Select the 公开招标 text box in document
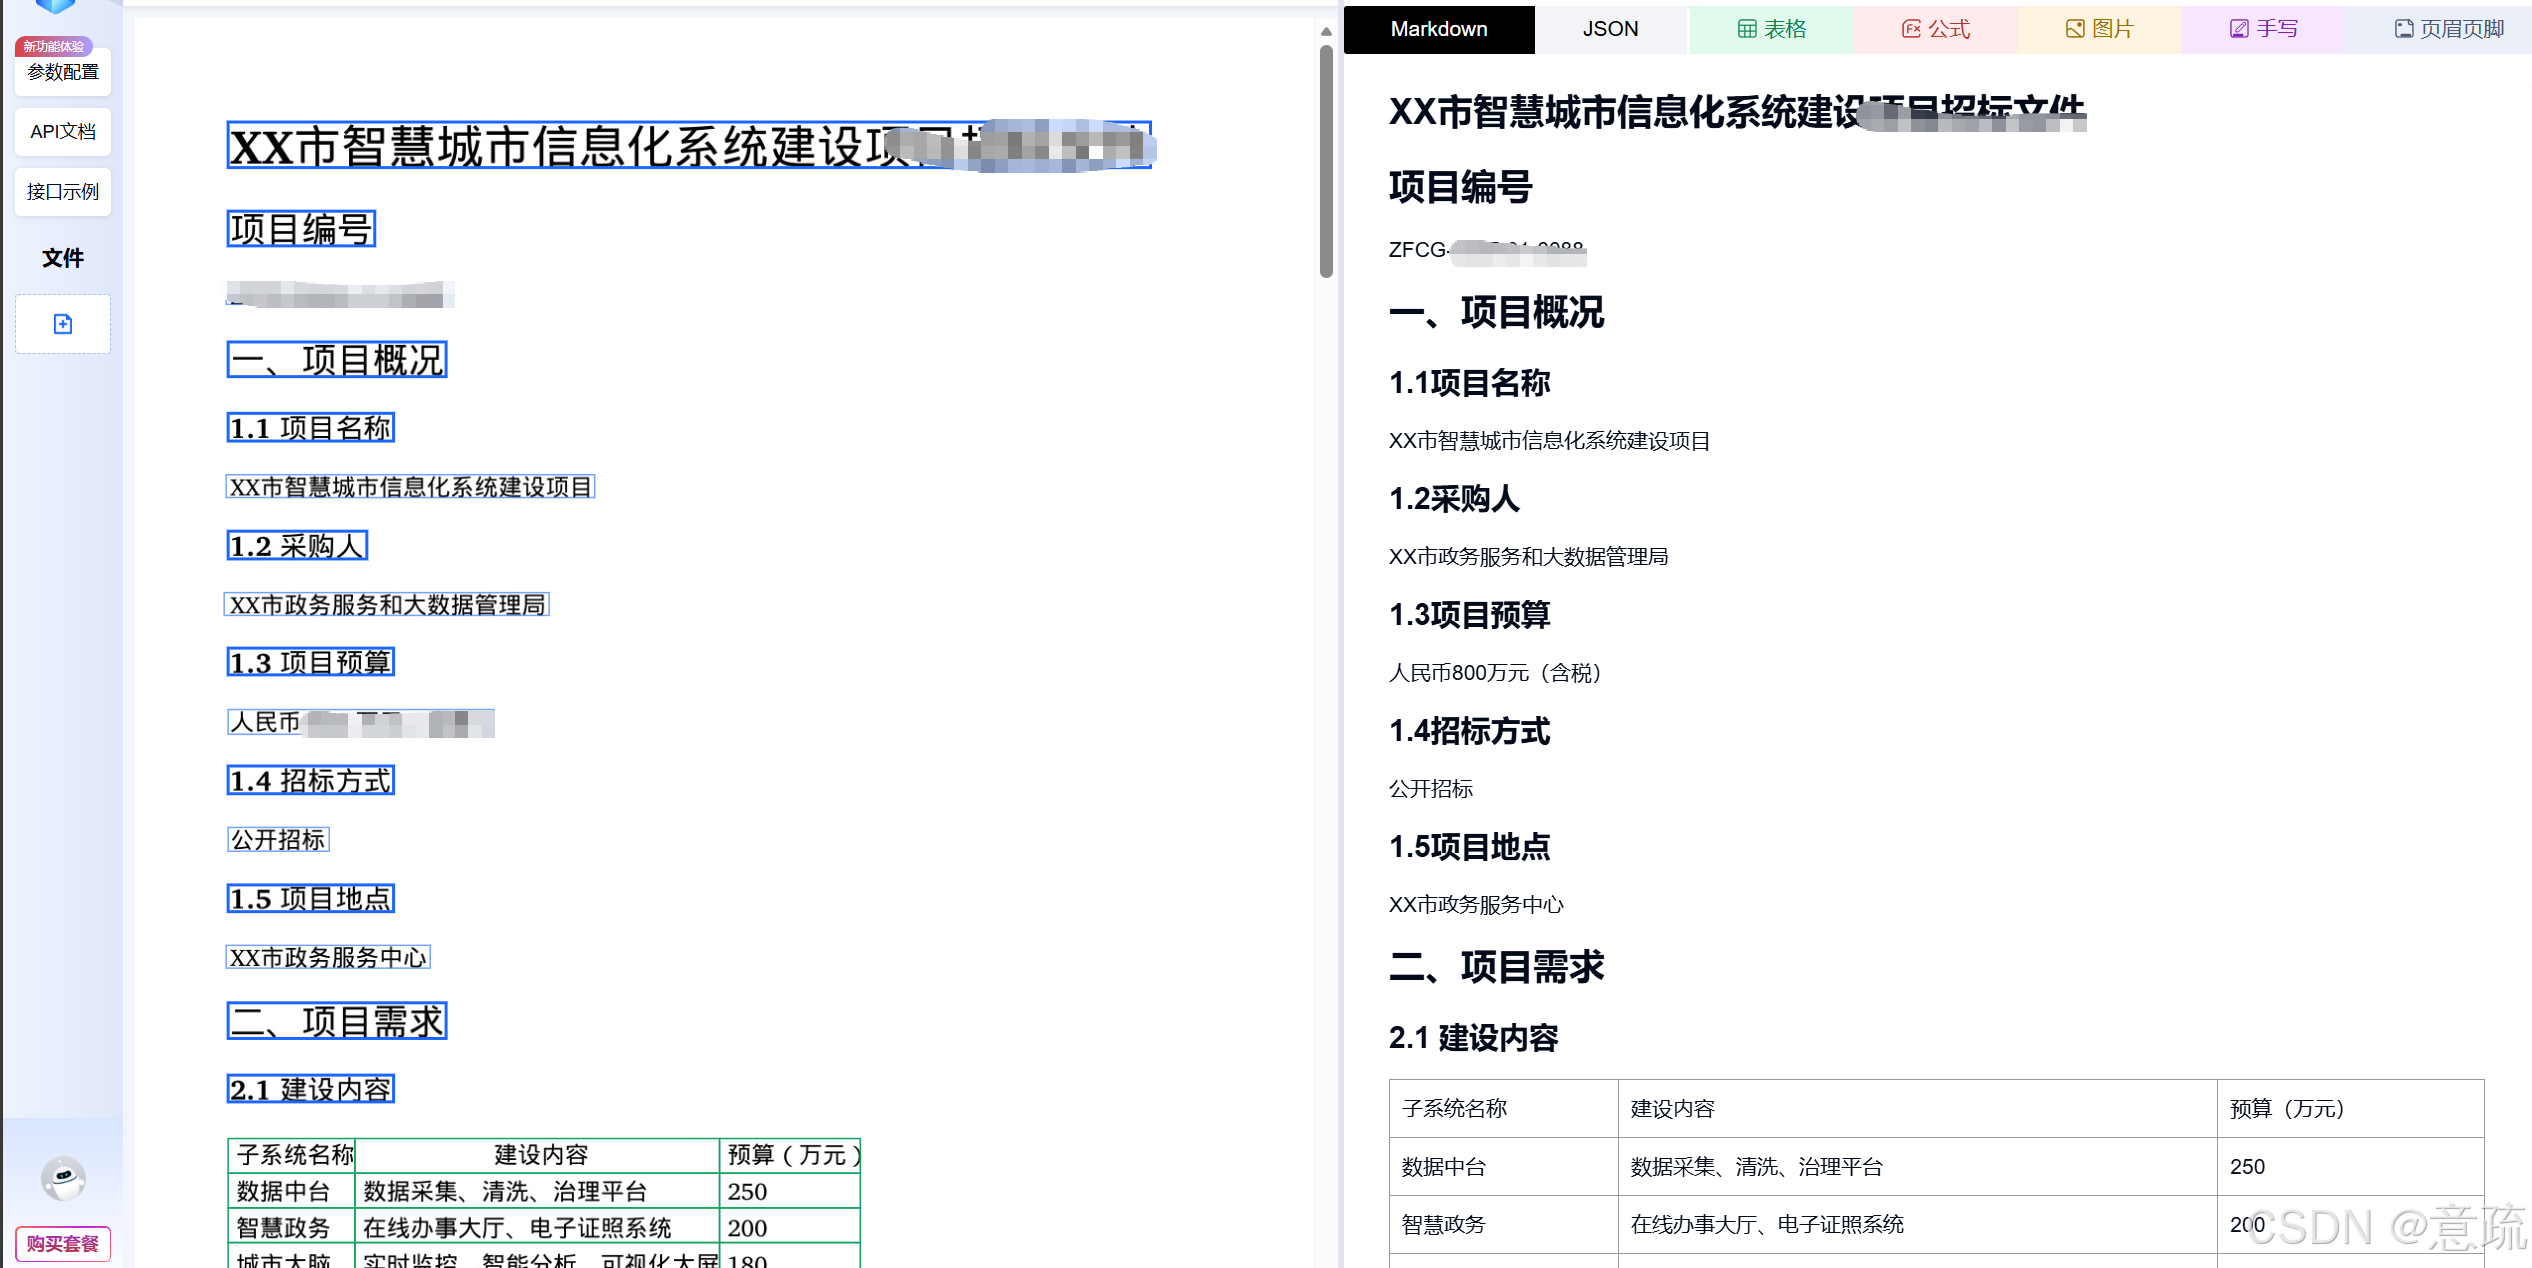 pyautogui.click(x=278, y=840)
